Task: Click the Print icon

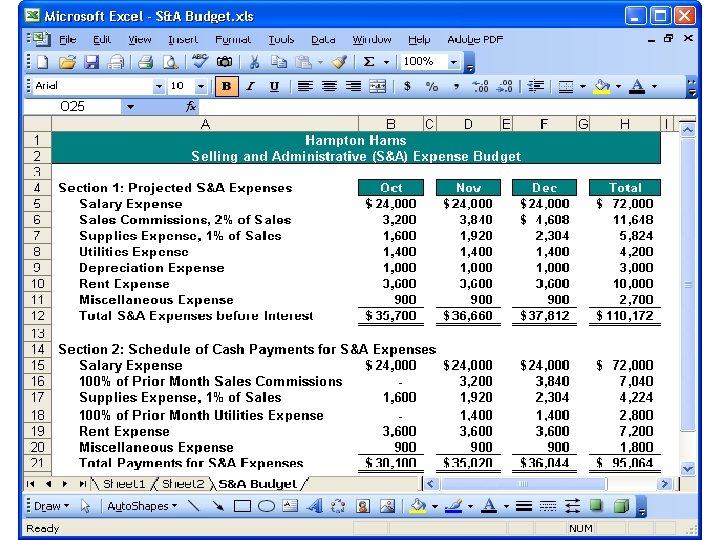Action: (146, 62)
